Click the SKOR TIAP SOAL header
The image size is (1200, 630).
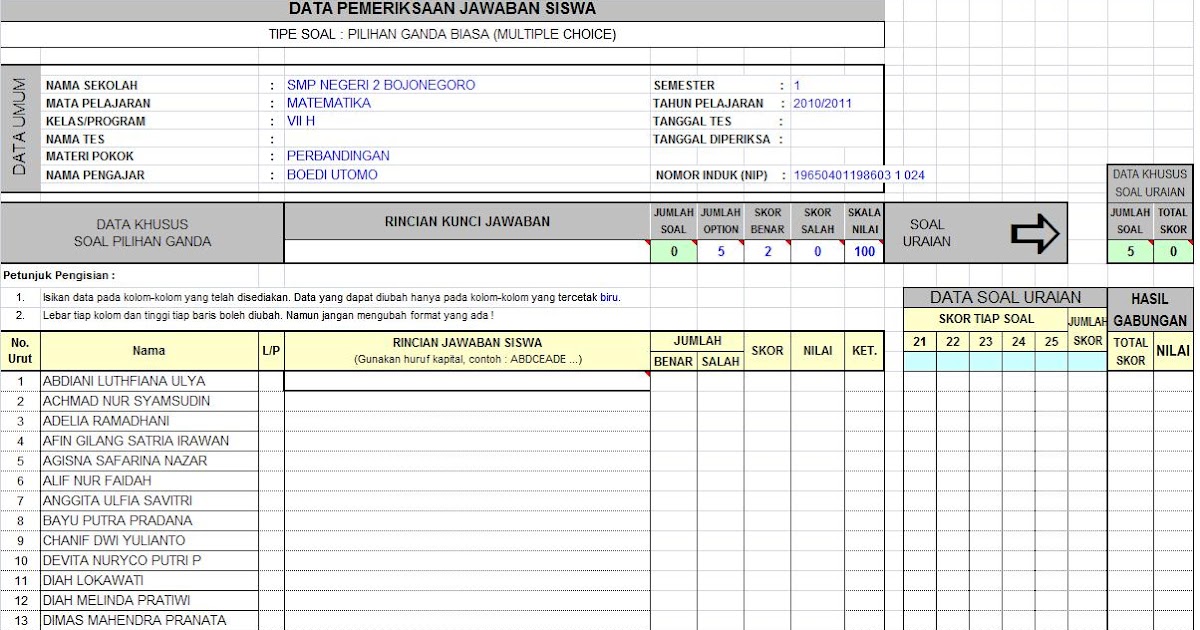point(986,319)
